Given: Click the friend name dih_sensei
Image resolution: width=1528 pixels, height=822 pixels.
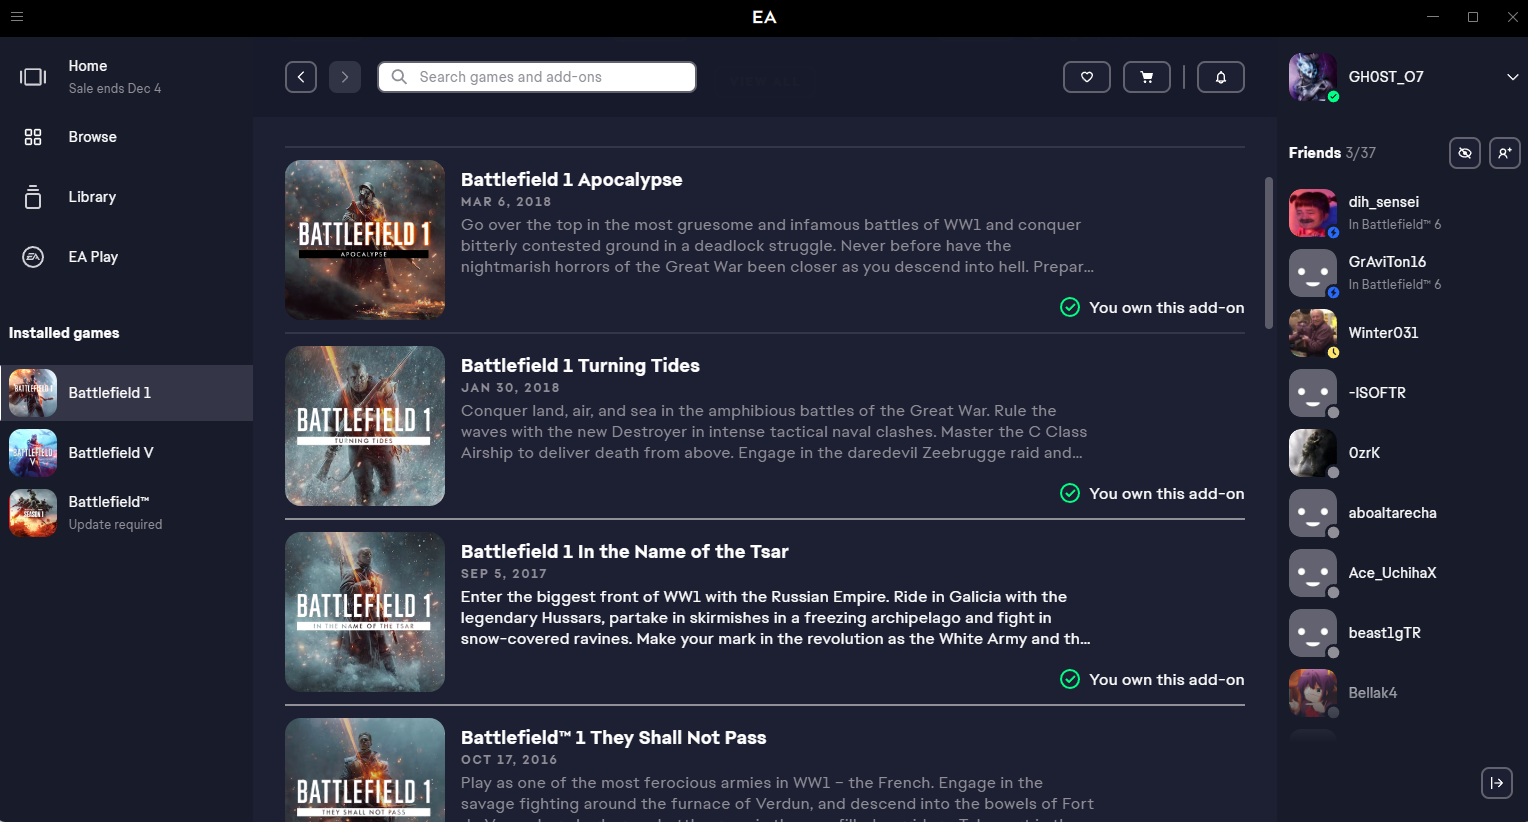Looking at the screenshot, I should (1383, 202).
